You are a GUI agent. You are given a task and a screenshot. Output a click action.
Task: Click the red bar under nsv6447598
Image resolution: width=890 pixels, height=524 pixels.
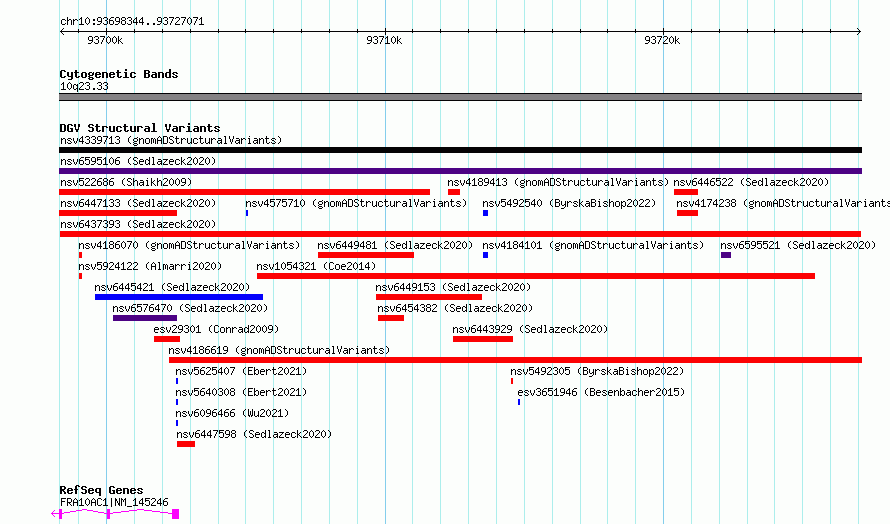(186, 444)
